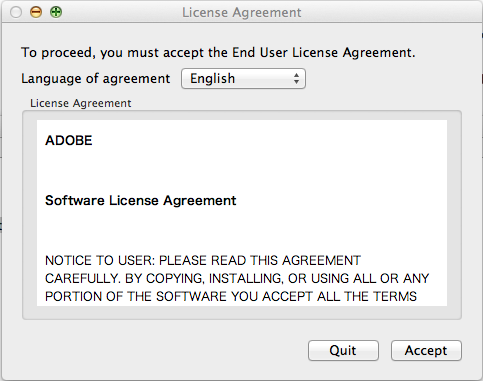Click the License Agreement window title
Viewport: 483px width, 381px height.
(x=242, y=13)
